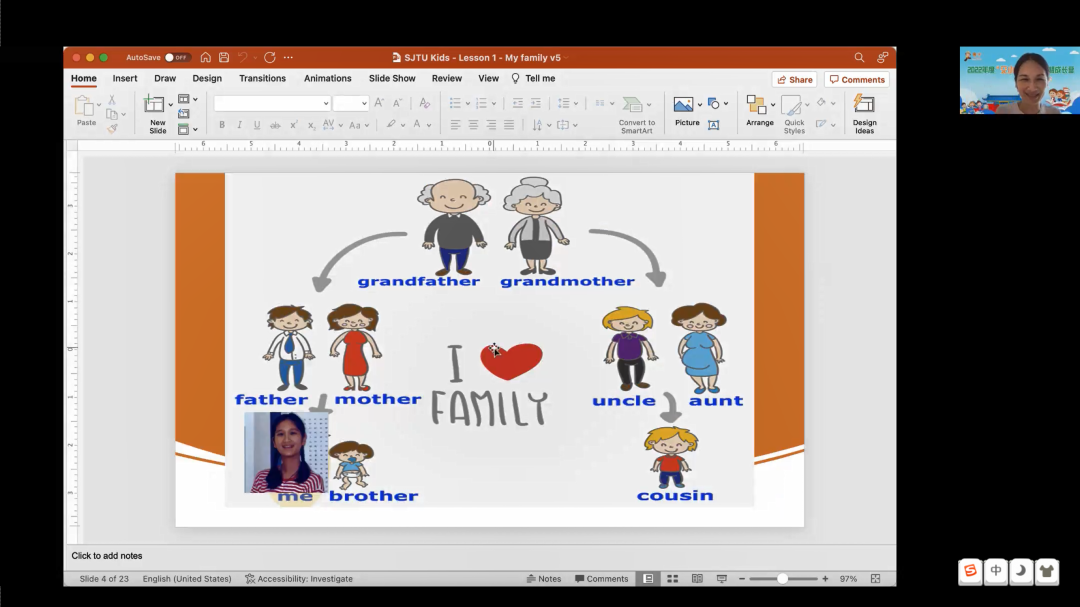Open the Arrange menu
This screenshot has height=607, width=1080.
click(x=760, y=112)
